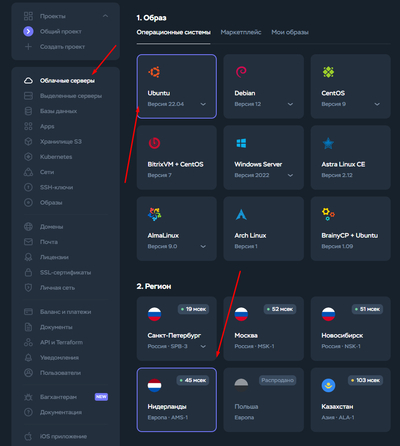Image resolution: width=400 pixels, height=446 pixels.
Task: Click Create project link
Action: (62, 47)
